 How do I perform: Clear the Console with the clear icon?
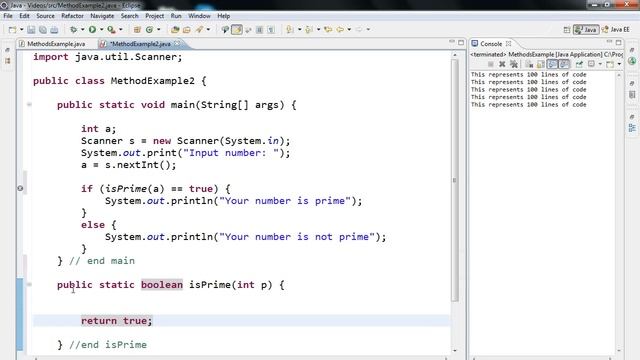tap(529, 64)
